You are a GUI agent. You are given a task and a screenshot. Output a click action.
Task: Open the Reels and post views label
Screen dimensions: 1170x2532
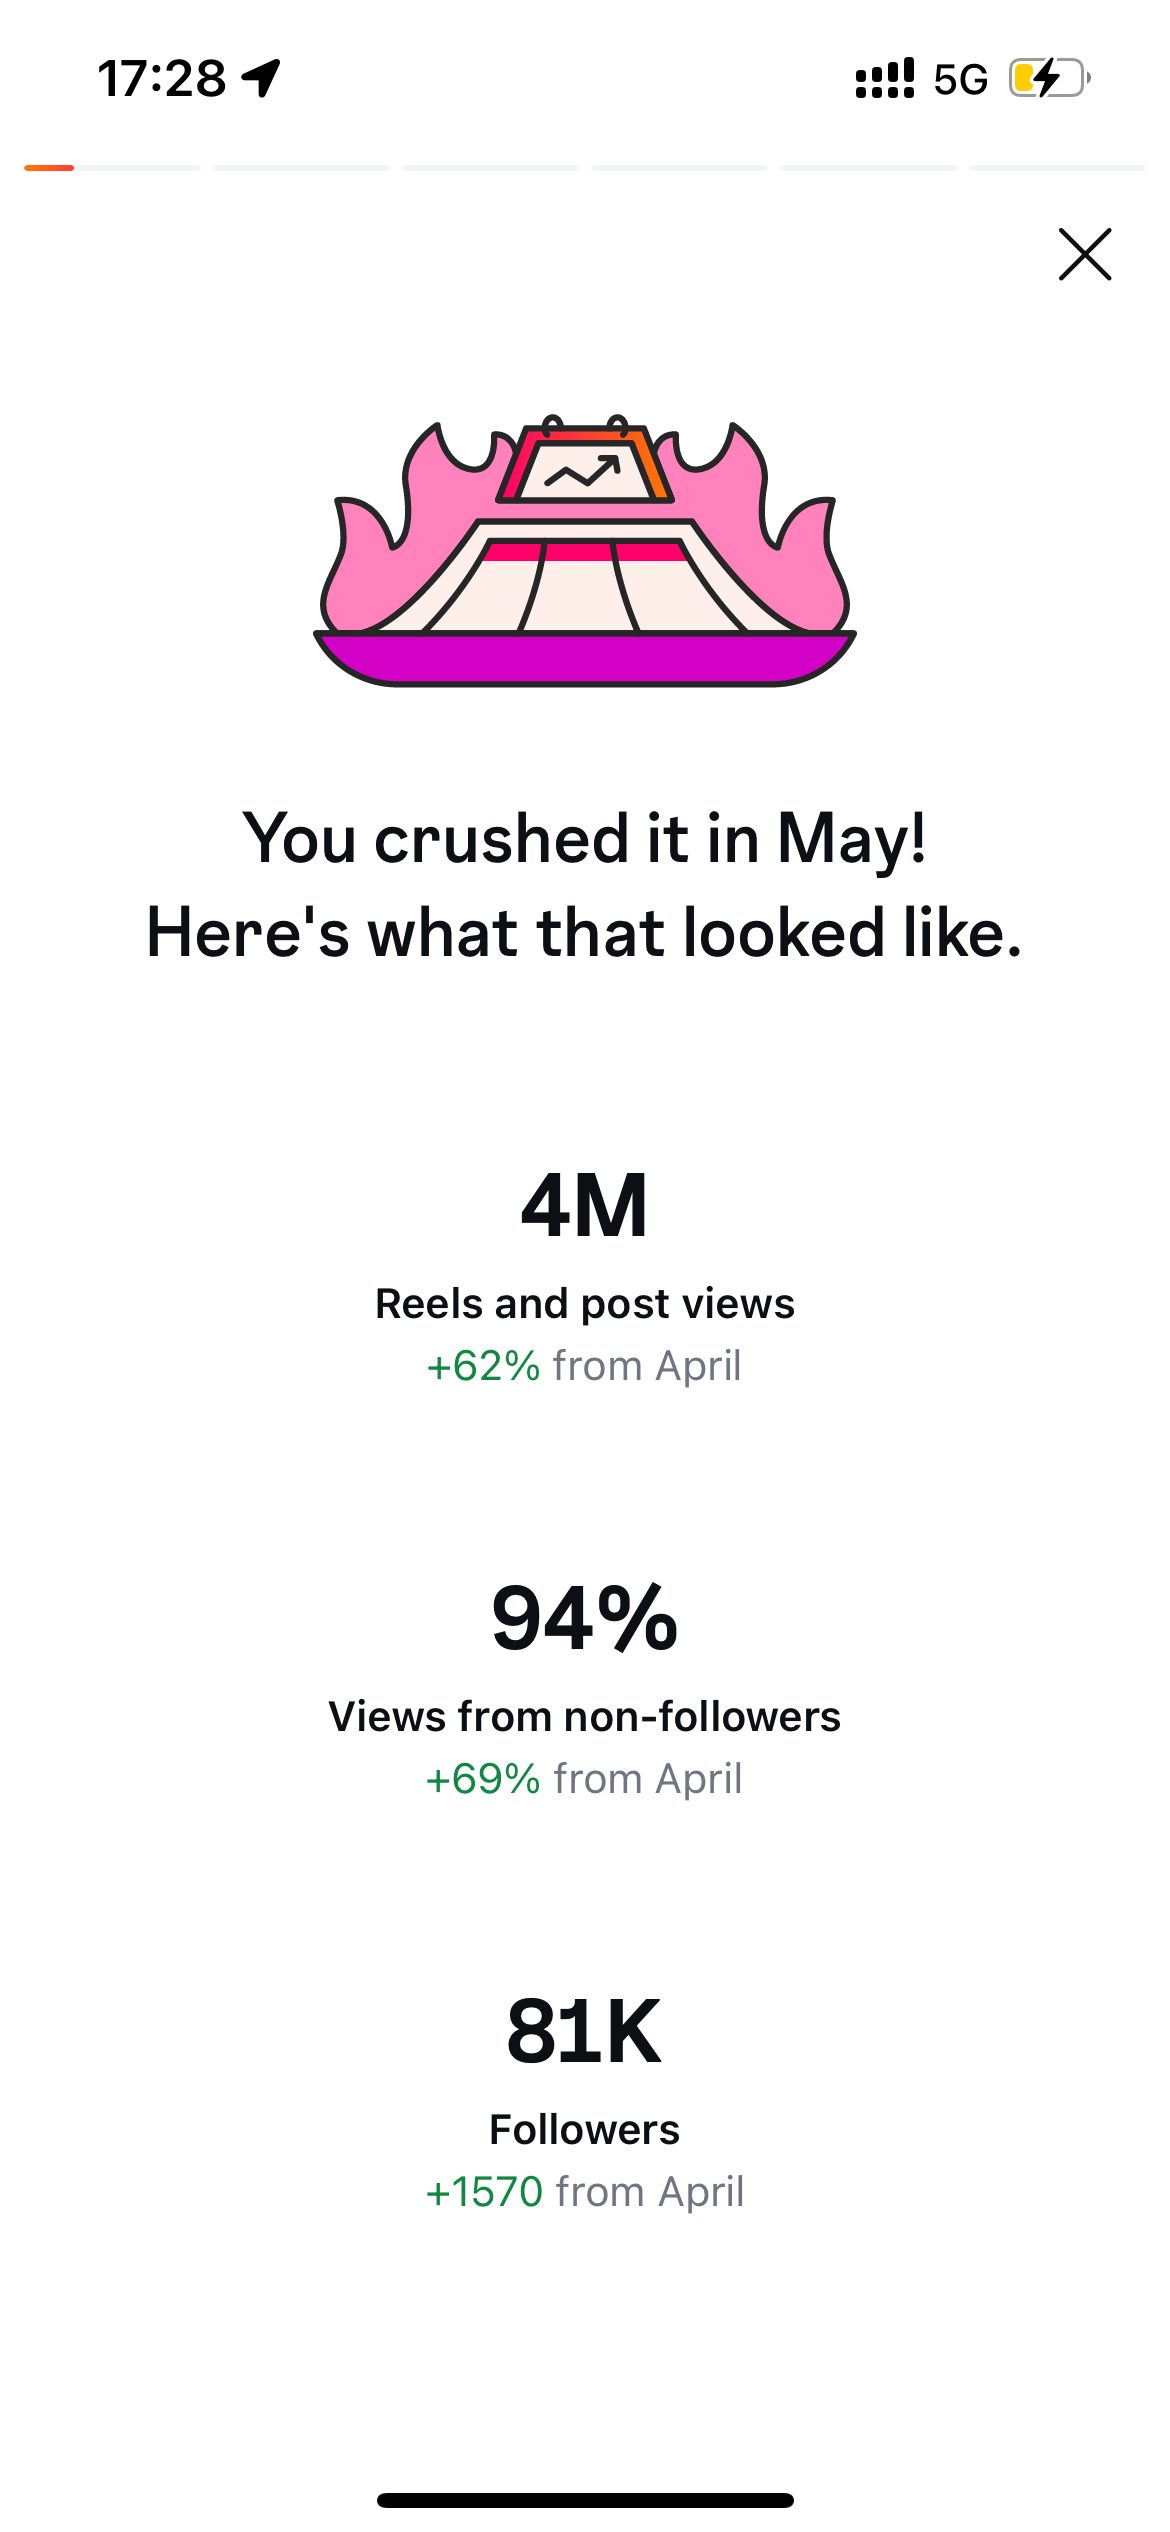[585, 1304]
